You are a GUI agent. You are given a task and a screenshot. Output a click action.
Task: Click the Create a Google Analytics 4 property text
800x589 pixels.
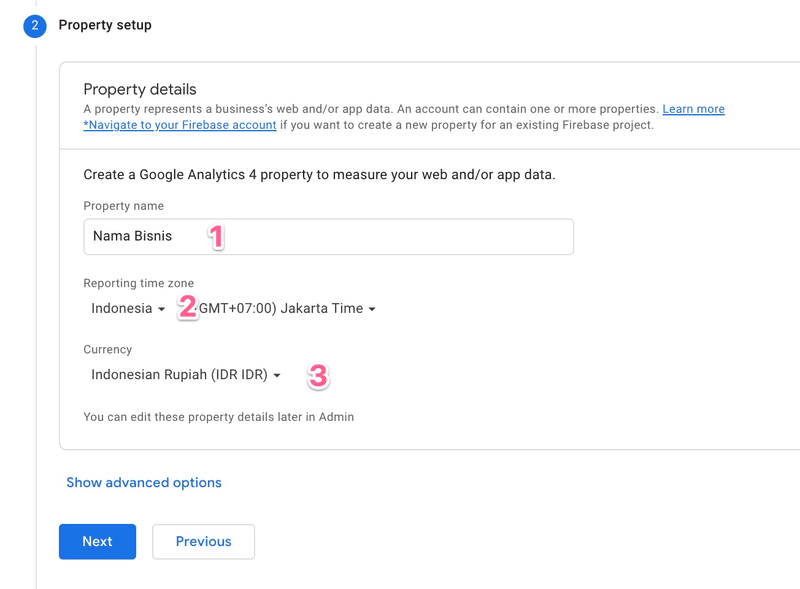point(319,175)
